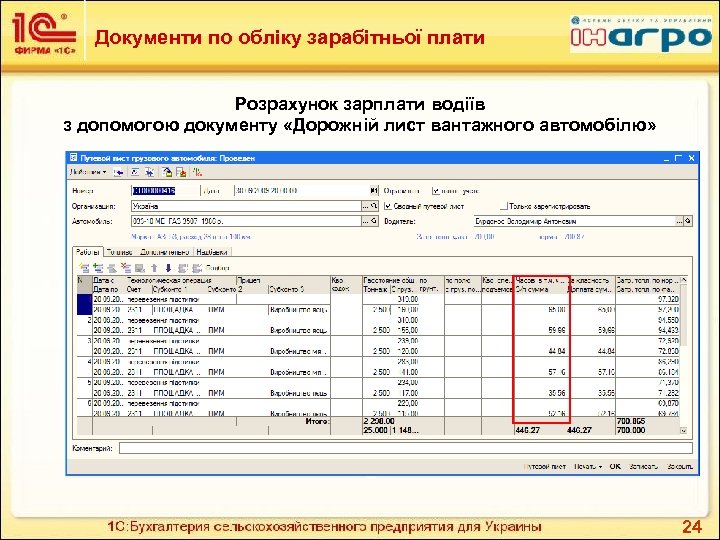Click the blue left-arrow icon beside Действия
The image size is (720, 540).
119,173
